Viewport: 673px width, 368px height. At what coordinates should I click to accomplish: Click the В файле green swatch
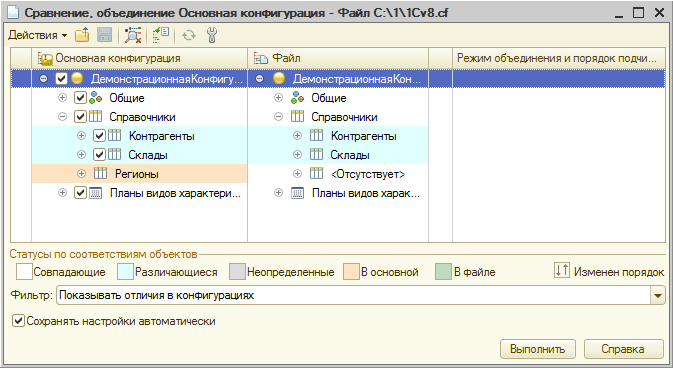[x=443, y=272]
